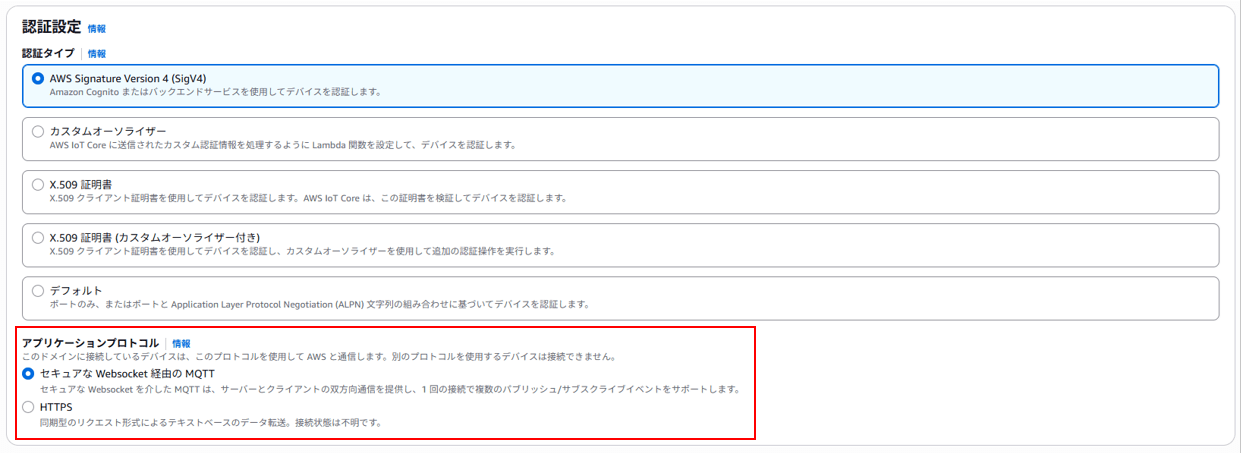The width and height of the screenshot is (1241, 453).
Task: Click the Lambda 関数 description under カスタムオーソライザー
Action: pos(282,145)
